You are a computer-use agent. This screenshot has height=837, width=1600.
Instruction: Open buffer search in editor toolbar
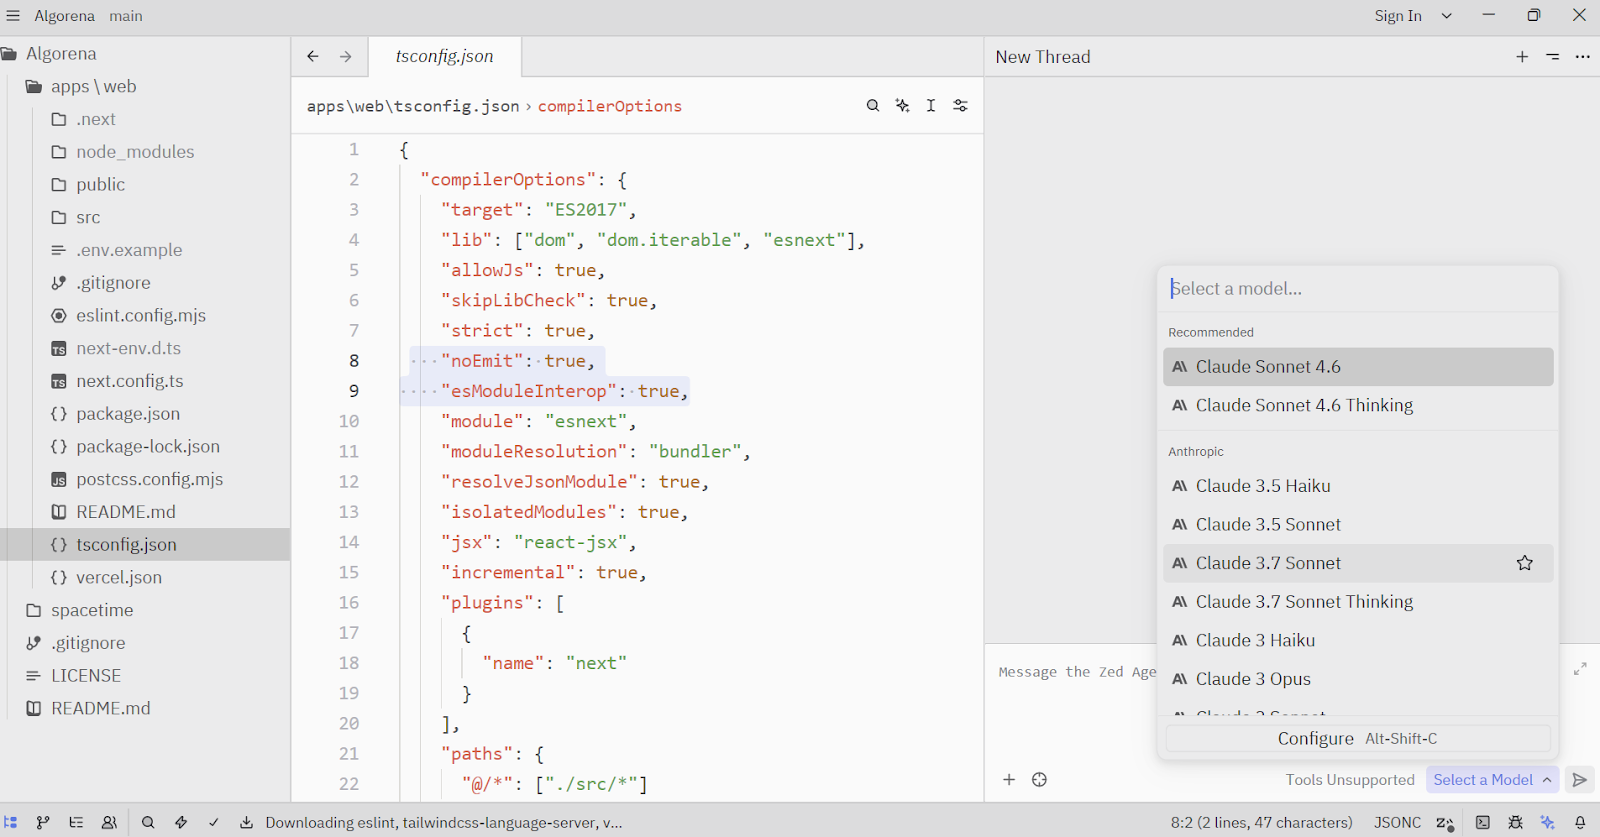(873, 106)
